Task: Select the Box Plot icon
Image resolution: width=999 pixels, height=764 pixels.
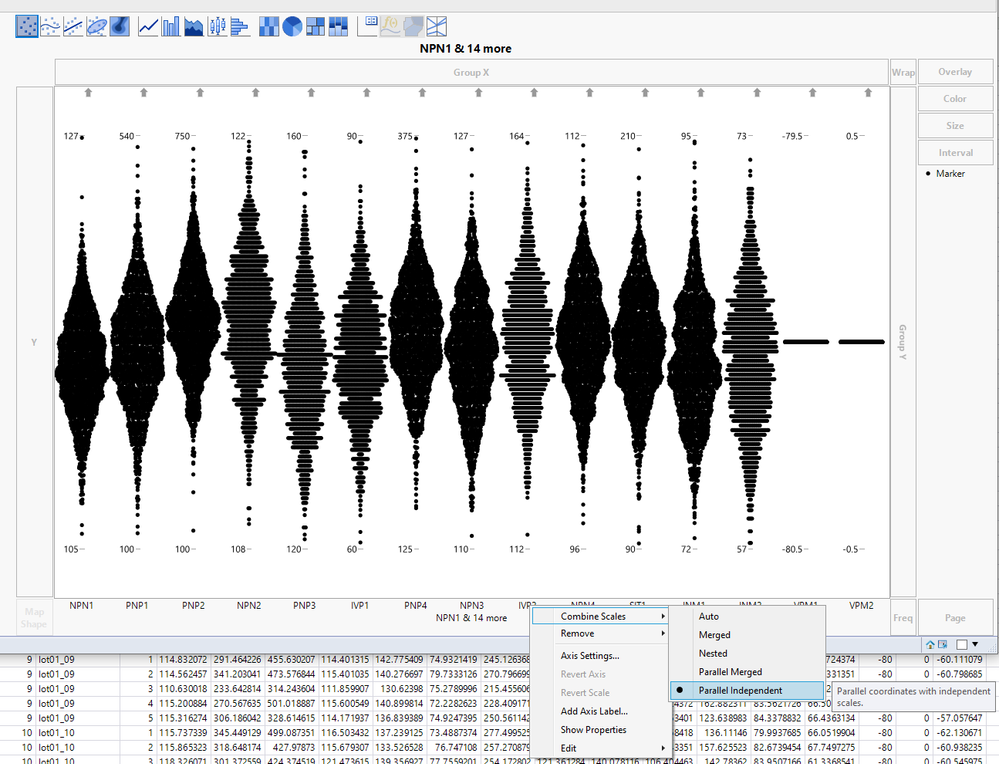Action: (217, 26)
